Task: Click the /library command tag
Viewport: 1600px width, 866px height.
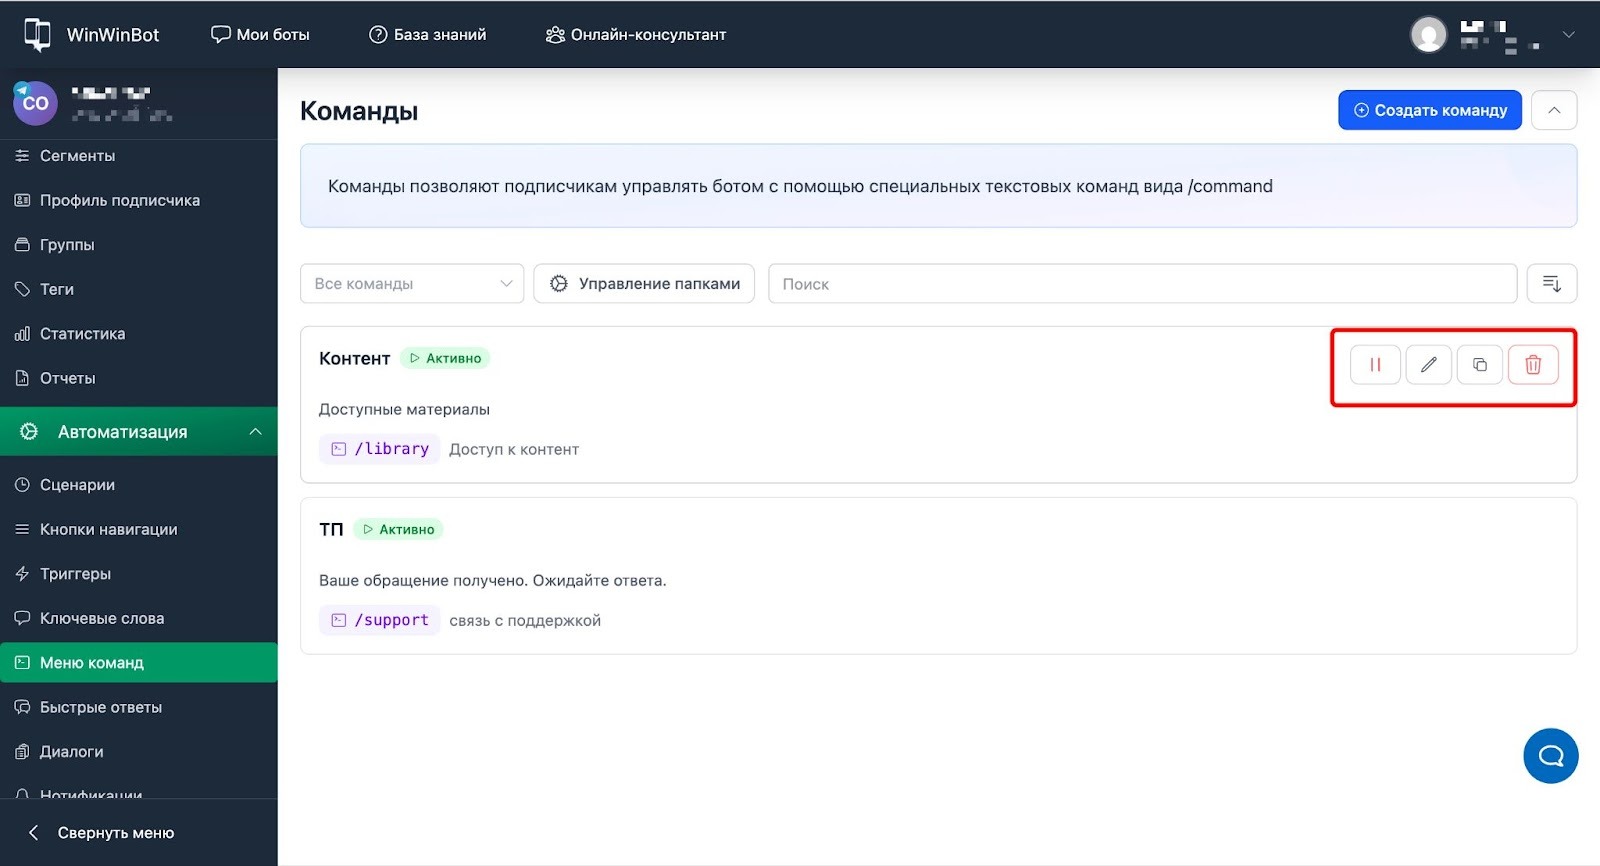Action: tap(380, 449)
